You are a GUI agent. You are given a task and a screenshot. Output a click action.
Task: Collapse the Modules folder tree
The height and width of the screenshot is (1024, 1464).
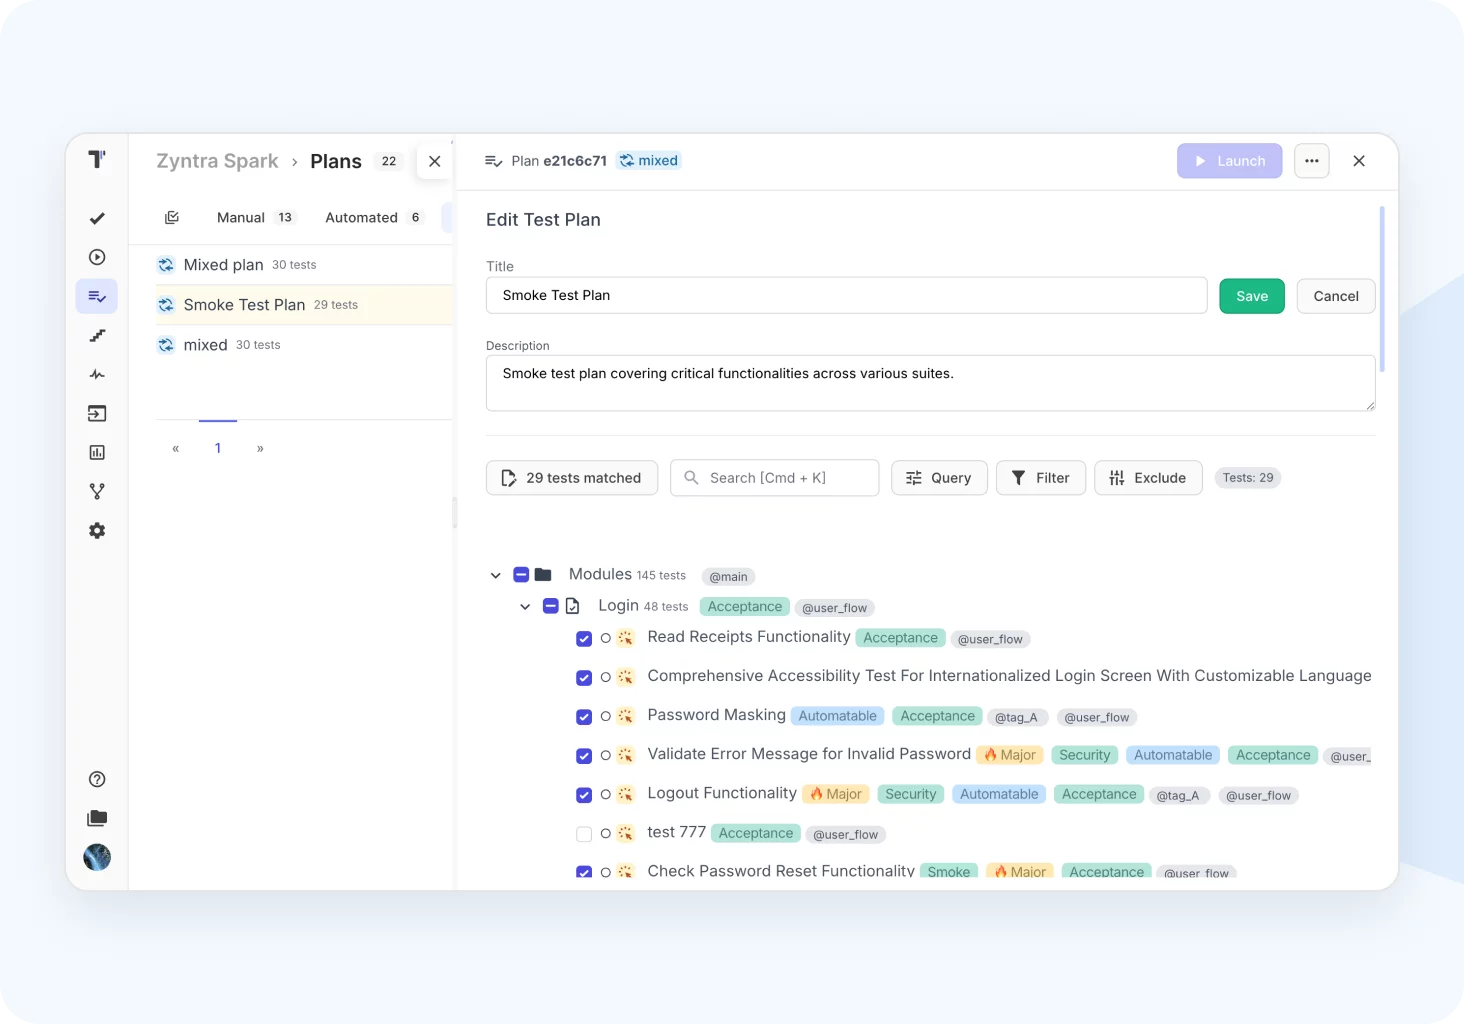(x=495, y=575)
